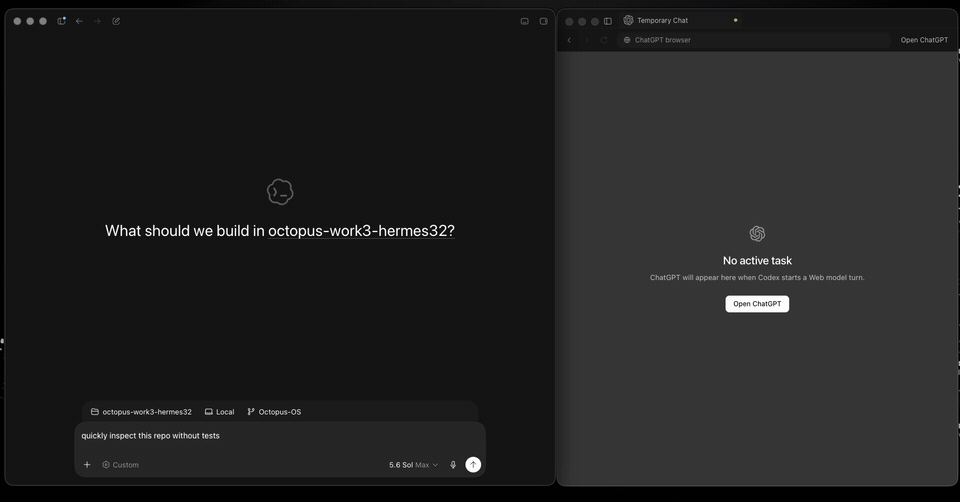Click the white Open ChatGPT button
The width and height of the screenshot is (960, 502).
757,304
